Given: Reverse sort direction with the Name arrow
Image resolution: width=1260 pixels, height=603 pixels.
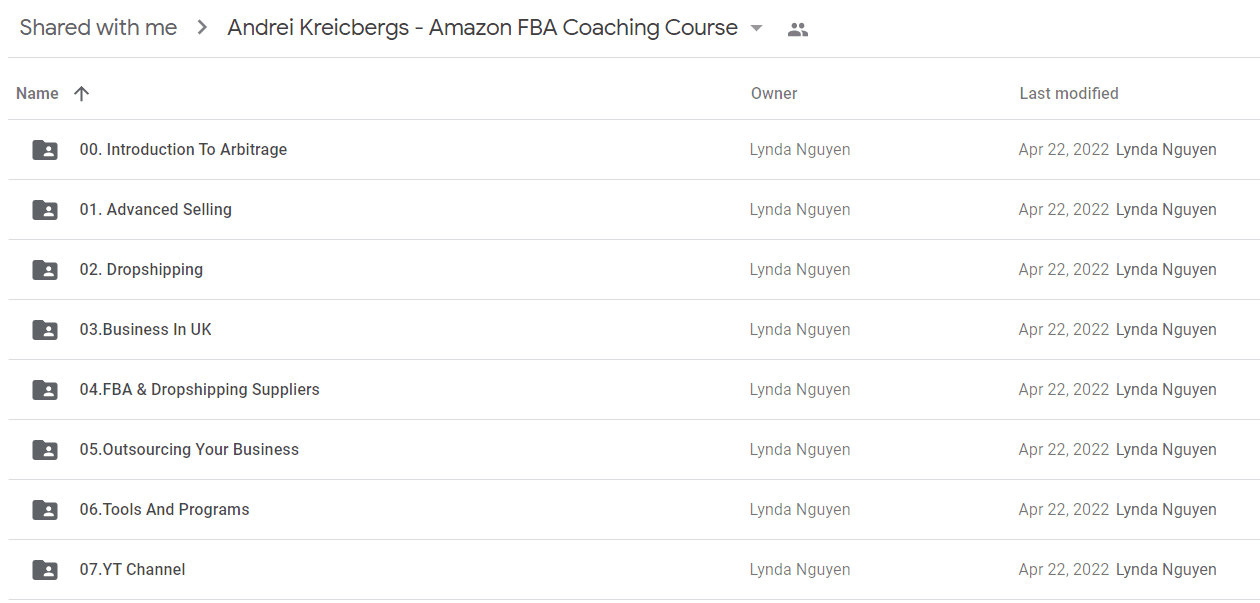Looking at the screenshot, I should (x=82, y=93).
